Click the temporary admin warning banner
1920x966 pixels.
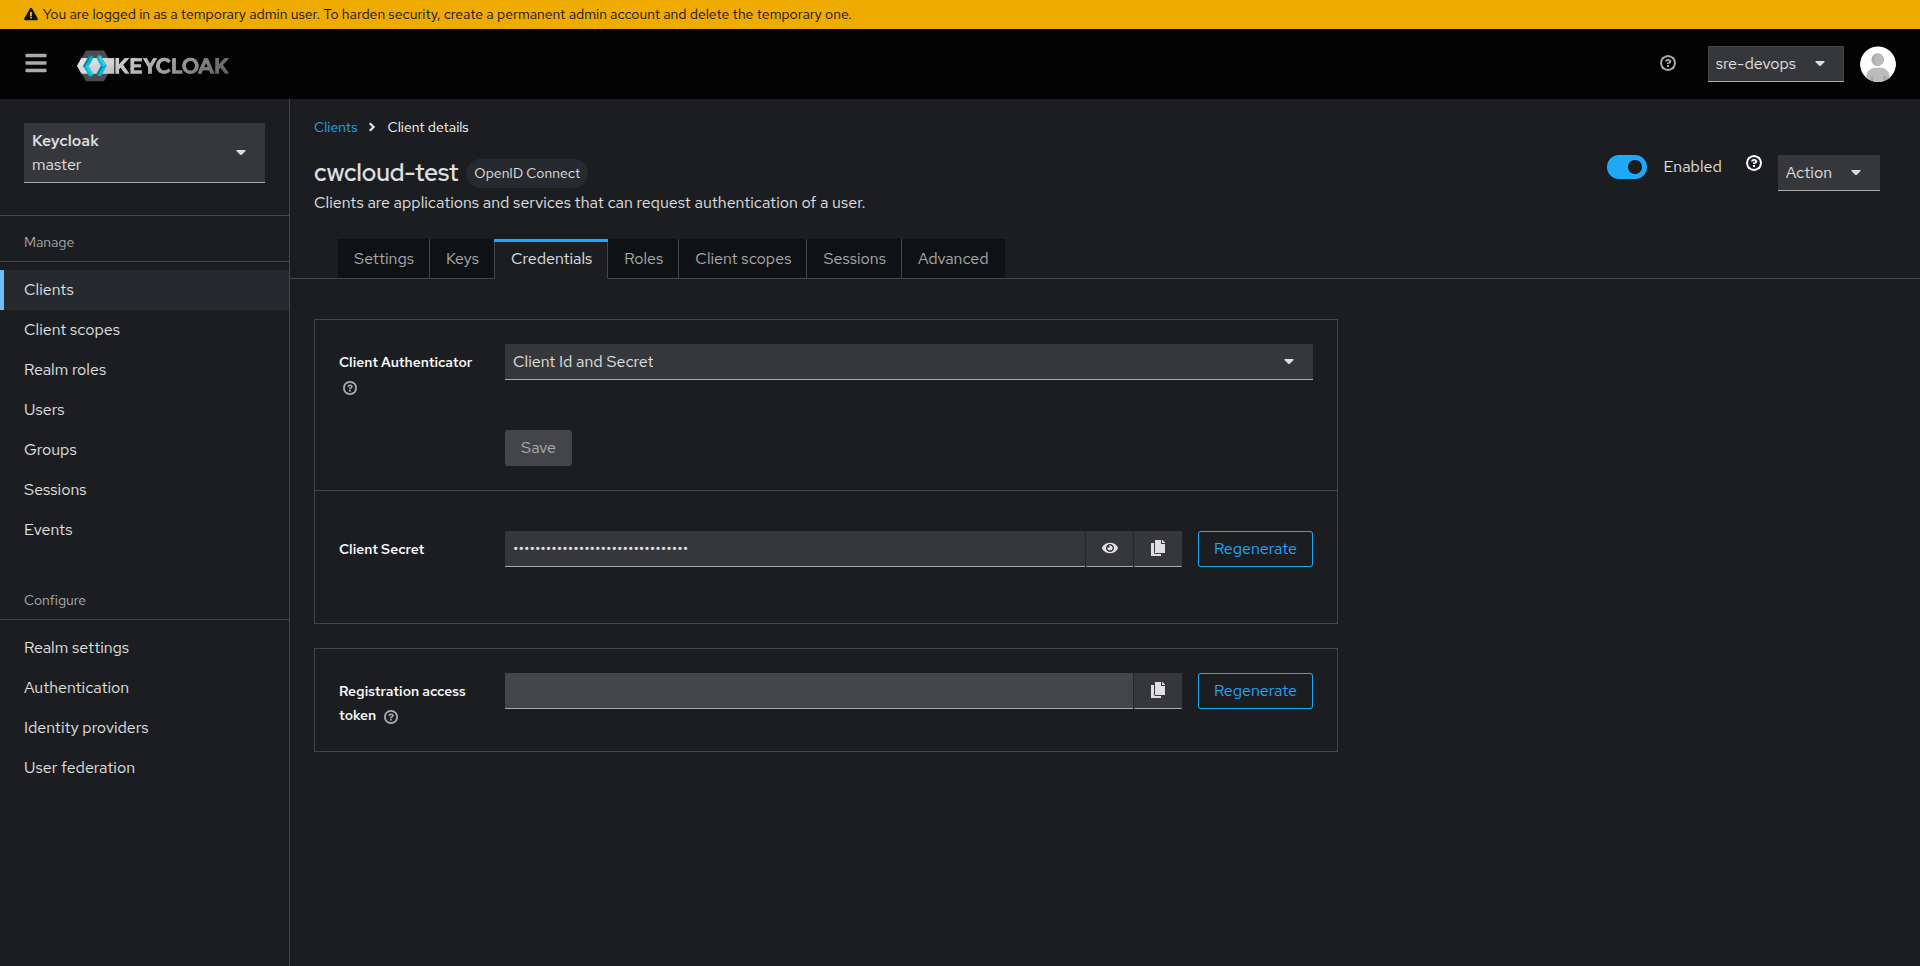click(960, 14)
